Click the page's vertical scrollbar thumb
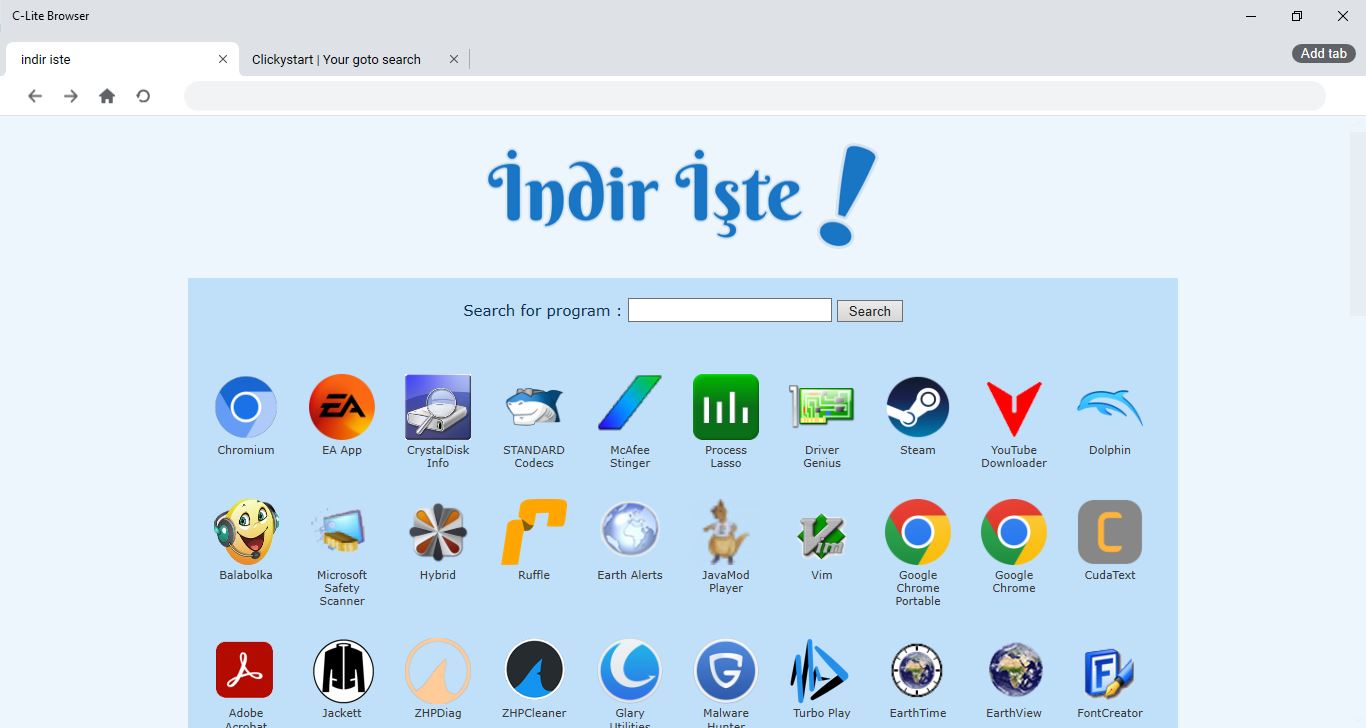The width and height of the screenshot is (1366, 728). 1358,223
